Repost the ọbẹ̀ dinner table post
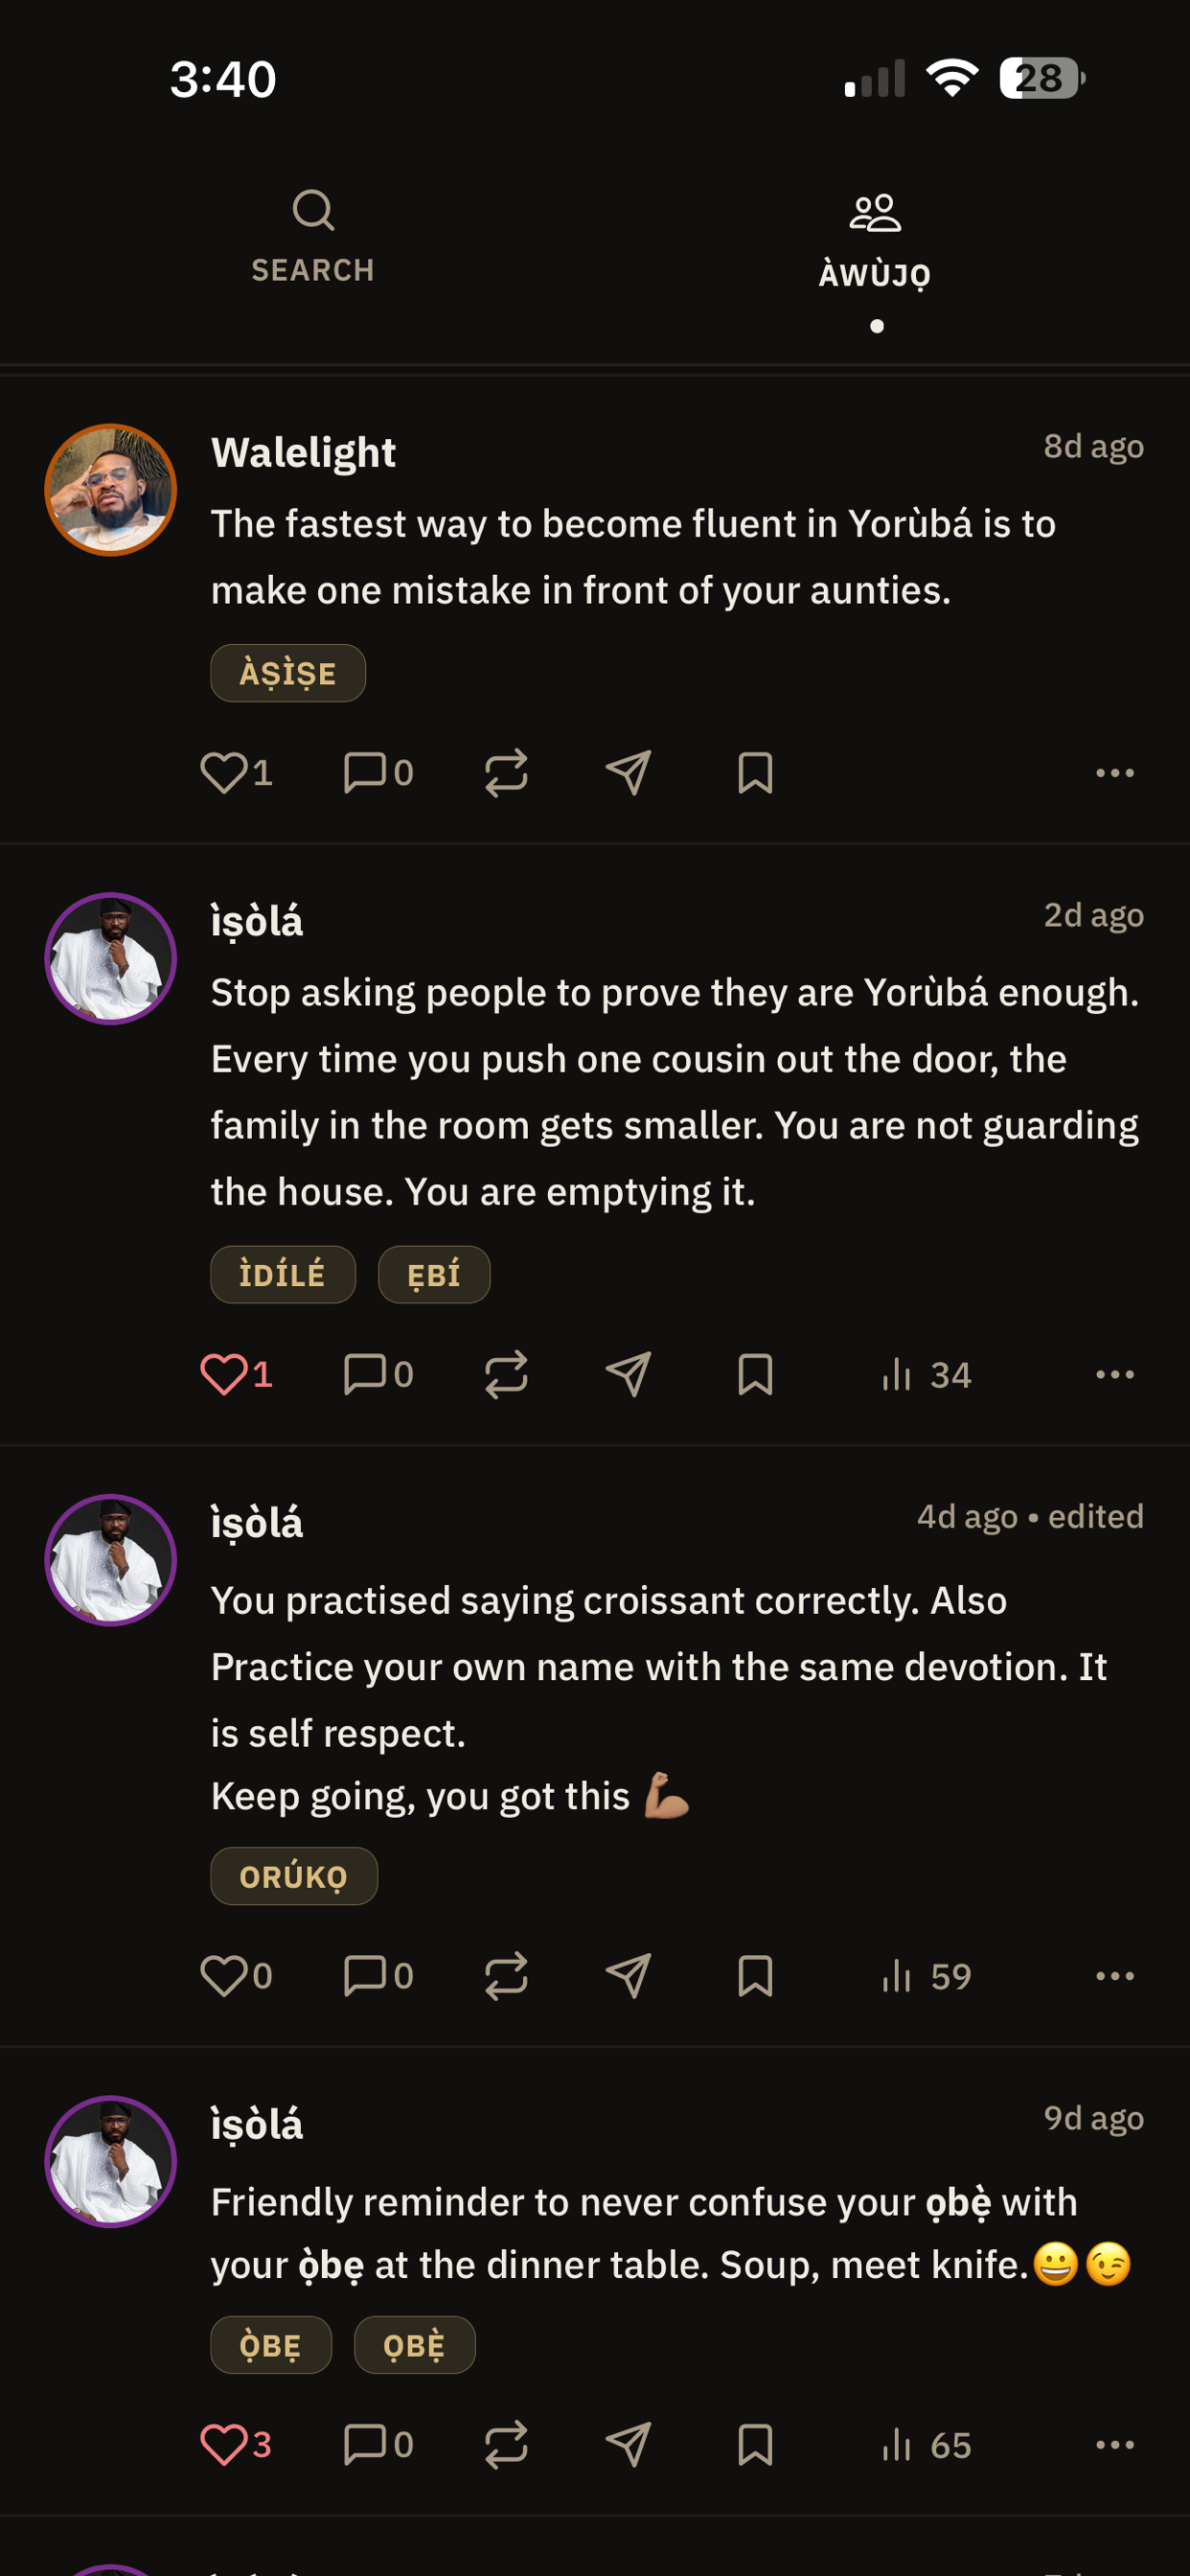This screenshot has height=2576, width=1190. click(506, 2445)
